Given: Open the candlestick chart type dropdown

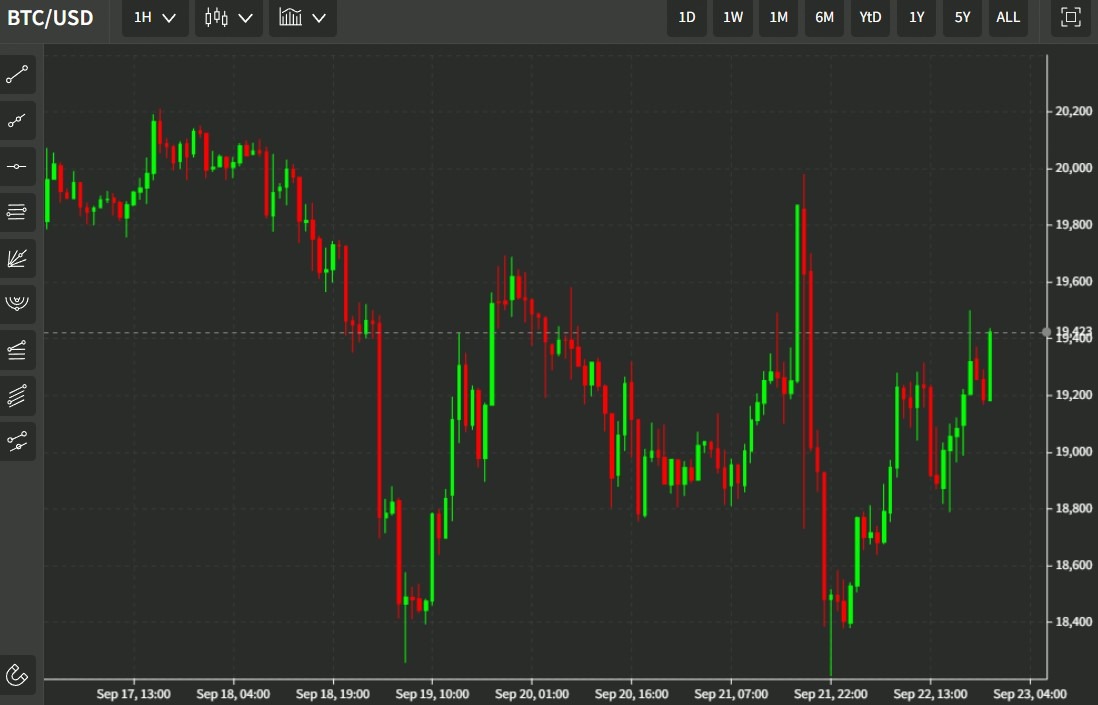Looking at the screenshot, I should (x=228, y=18).
